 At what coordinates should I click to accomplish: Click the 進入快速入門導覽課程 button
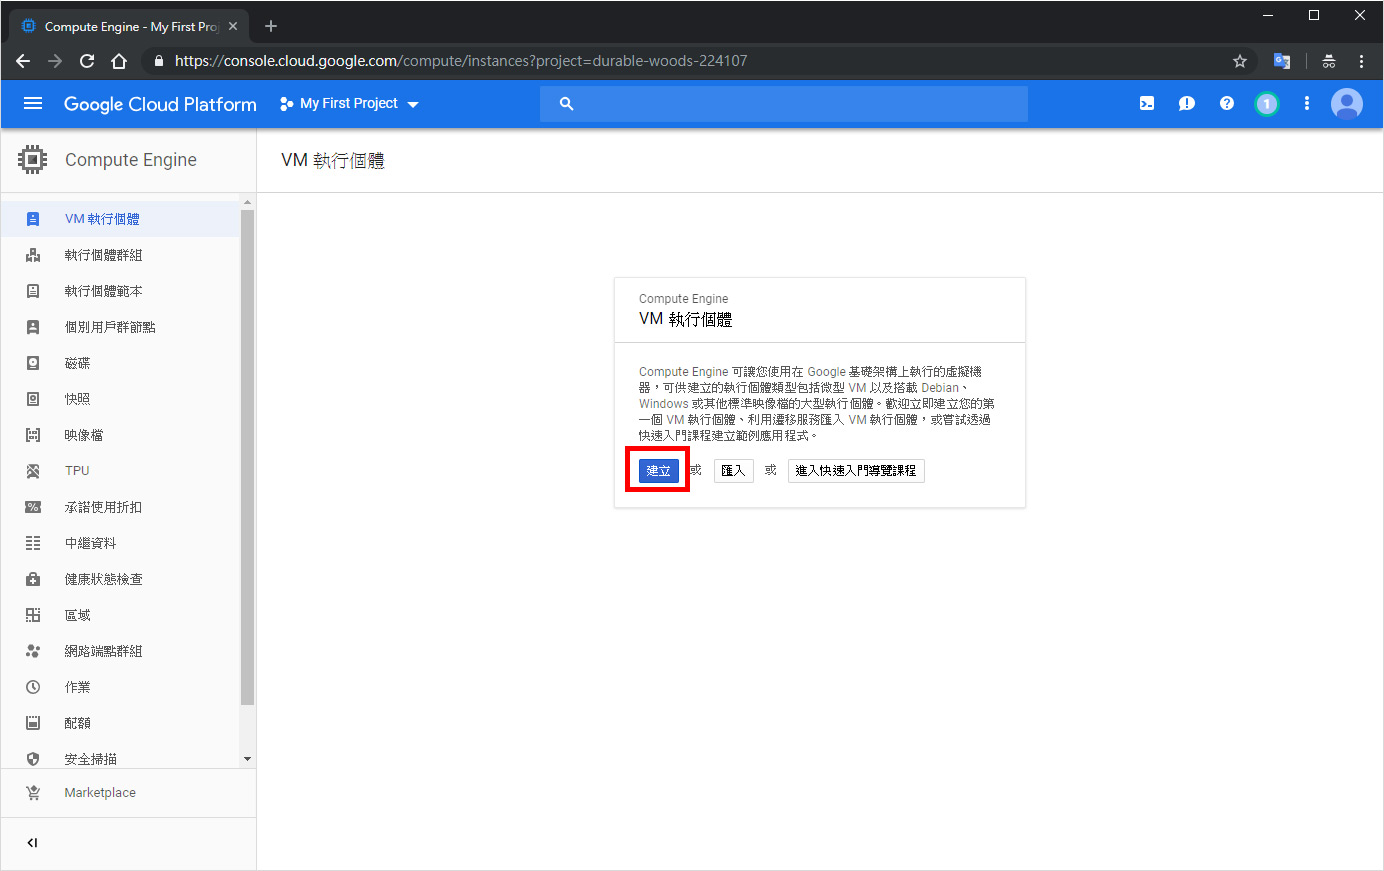click(x=856, y=471)
